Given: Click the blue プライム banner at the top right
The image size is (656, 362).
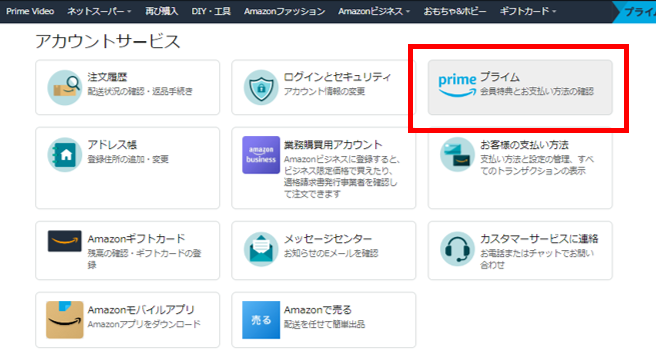Looking at the screenshot, I should pos(635,12).
